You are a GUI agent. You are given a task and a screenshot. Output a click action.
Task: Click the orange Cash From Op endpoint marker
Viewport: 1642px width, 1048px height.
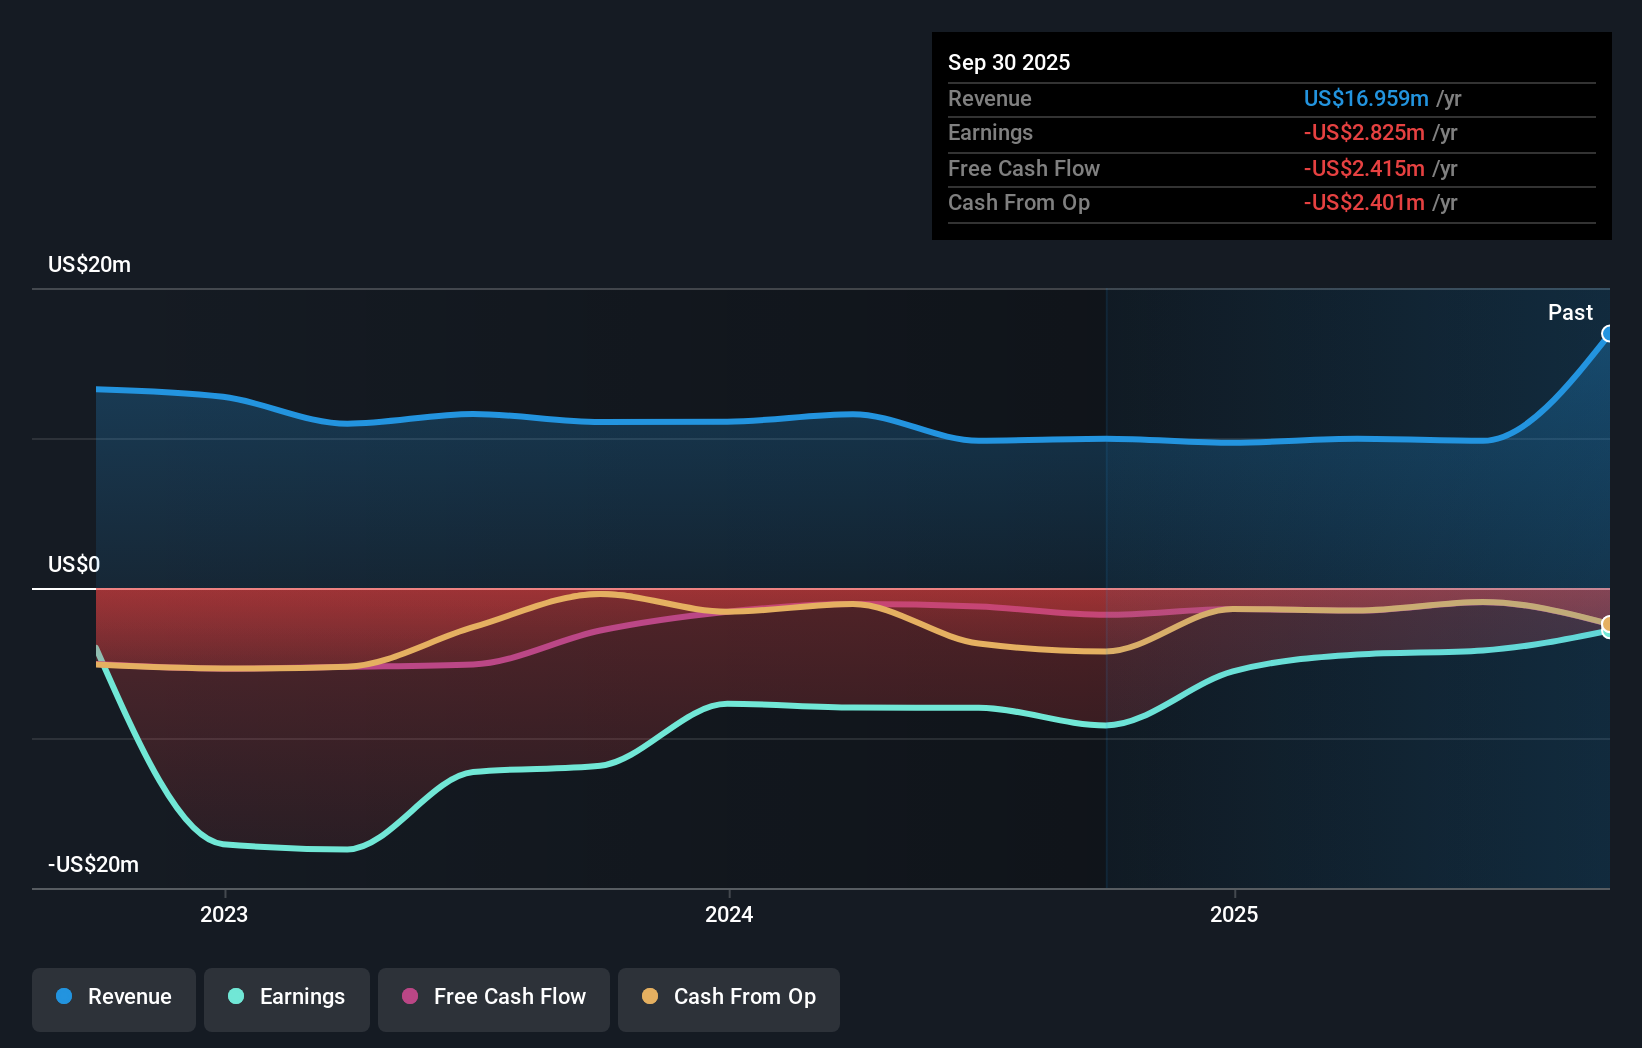click(1608, 625)
